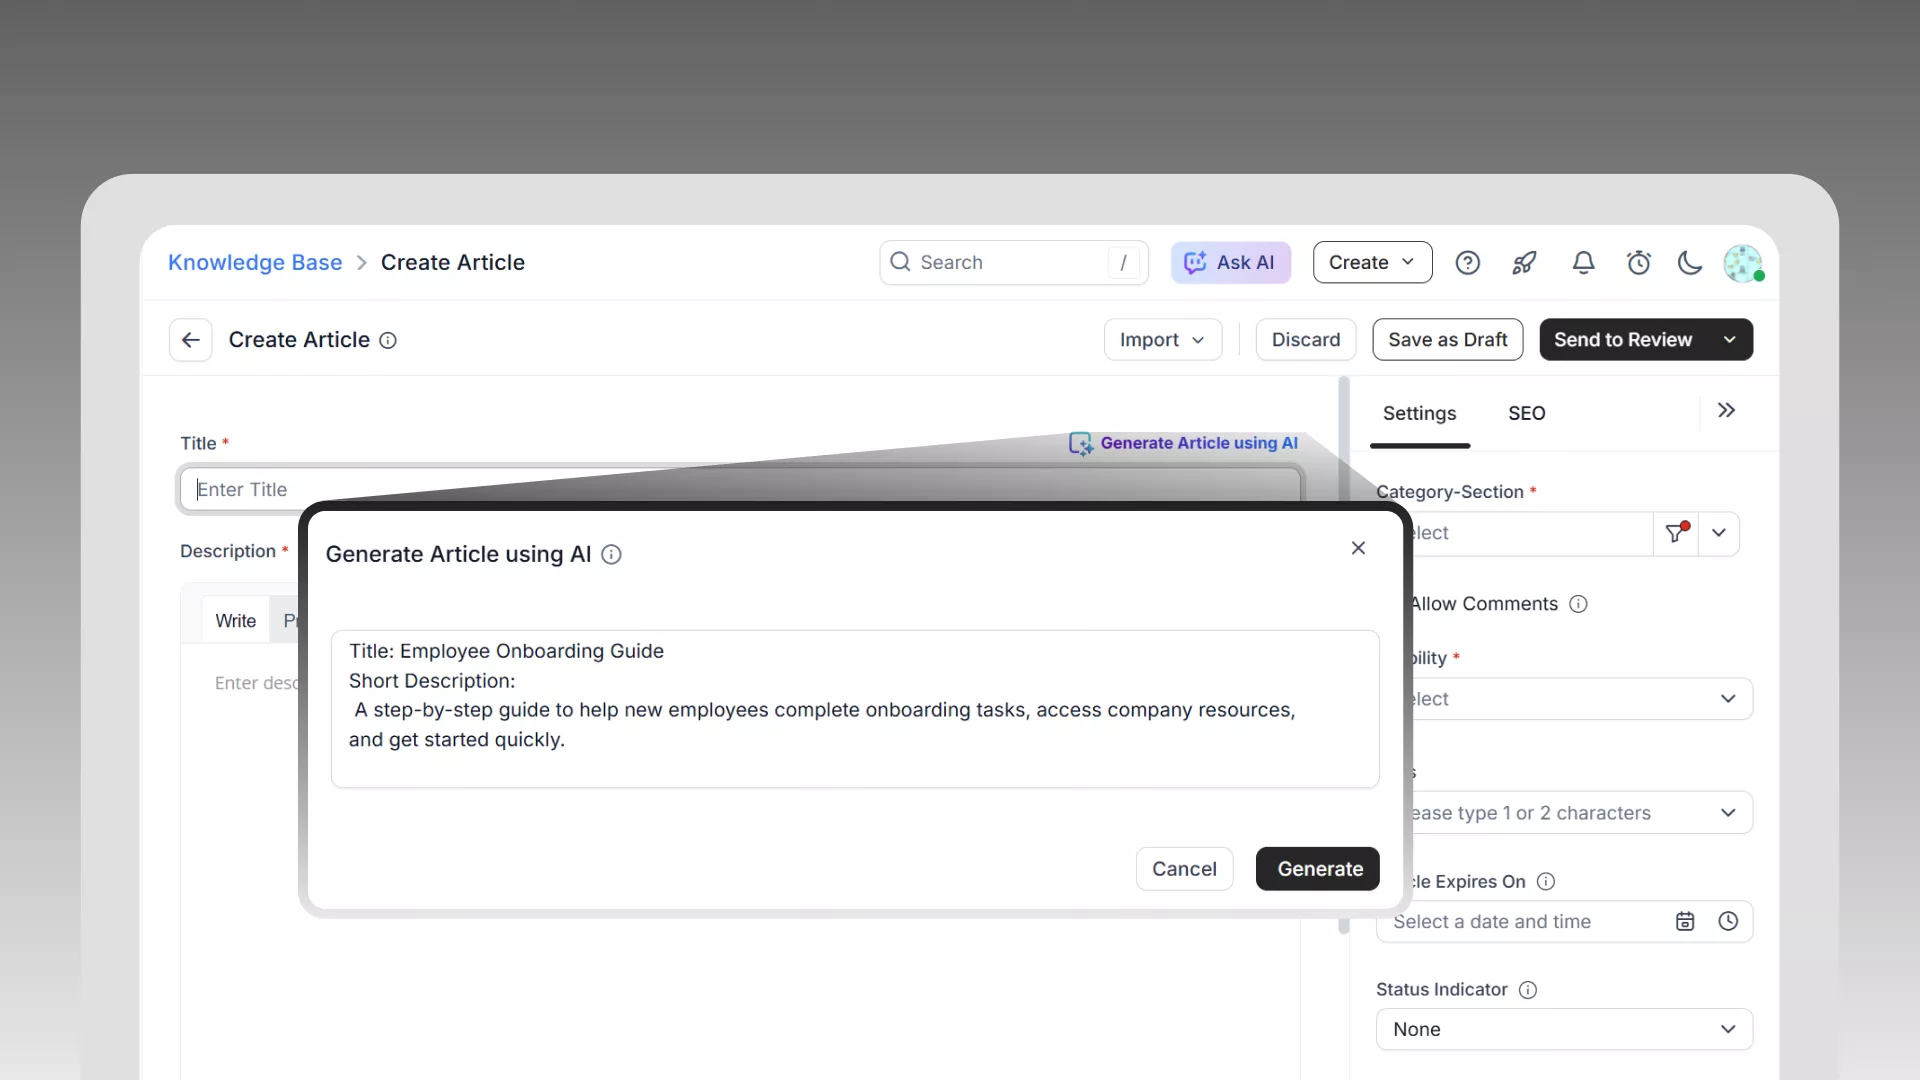The height and width of the screenshot is (1080, 1920).
Task: Click the info icon next to Status Indicator
Action: point(1528,990)
